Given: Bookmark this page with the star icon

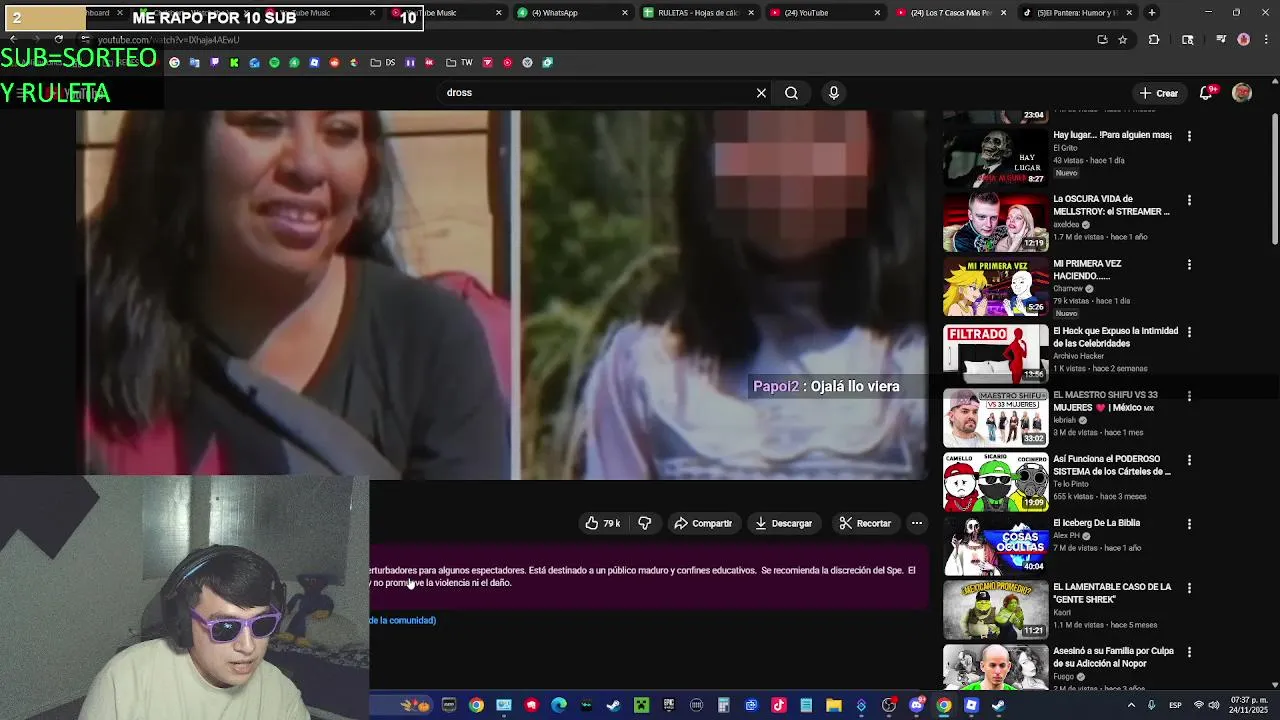Looking at the screenshot, I should 1123,40.
